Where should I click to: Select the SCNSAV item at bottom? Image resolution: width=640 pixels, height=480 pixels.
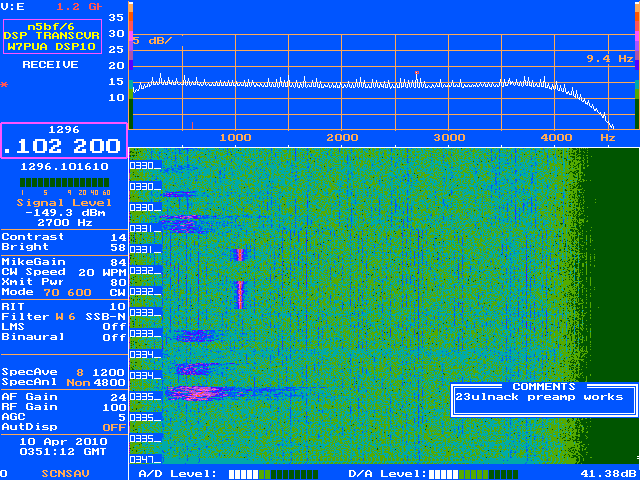tap(65, 473)
